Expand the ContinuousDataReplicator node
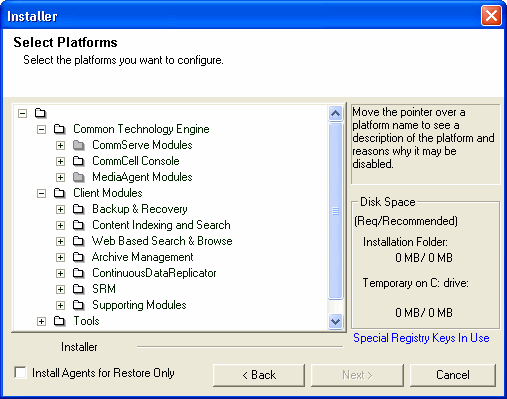 [x=60, y=273]
